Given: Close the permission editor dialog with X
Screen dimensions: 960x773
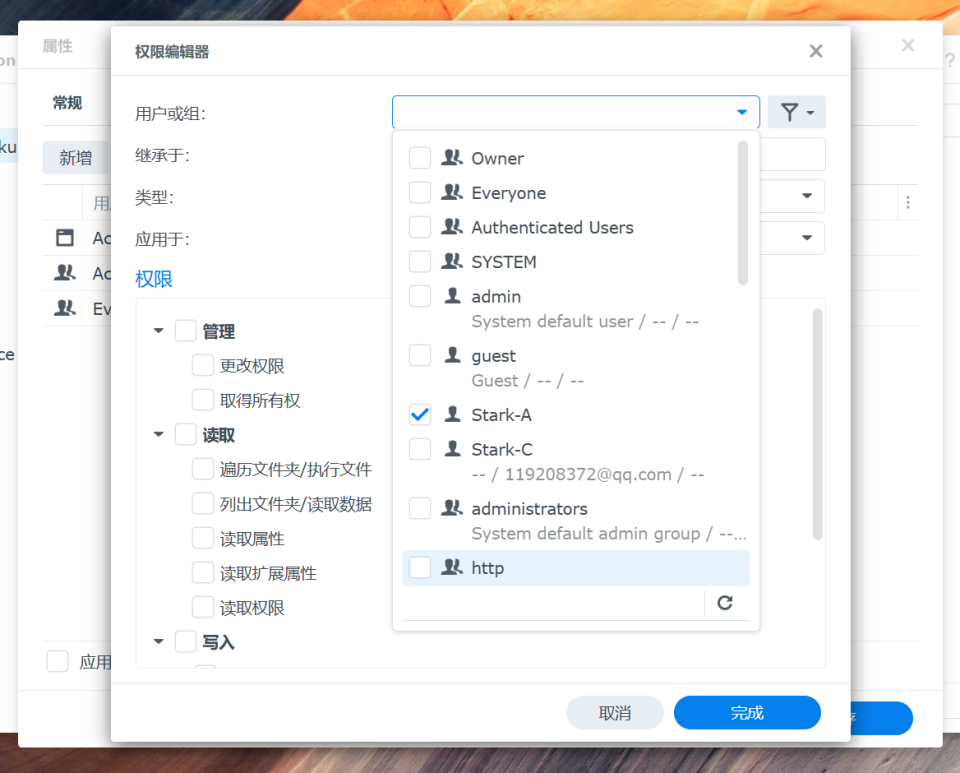Looking at the screenshot, I should [x=816, y=51].
